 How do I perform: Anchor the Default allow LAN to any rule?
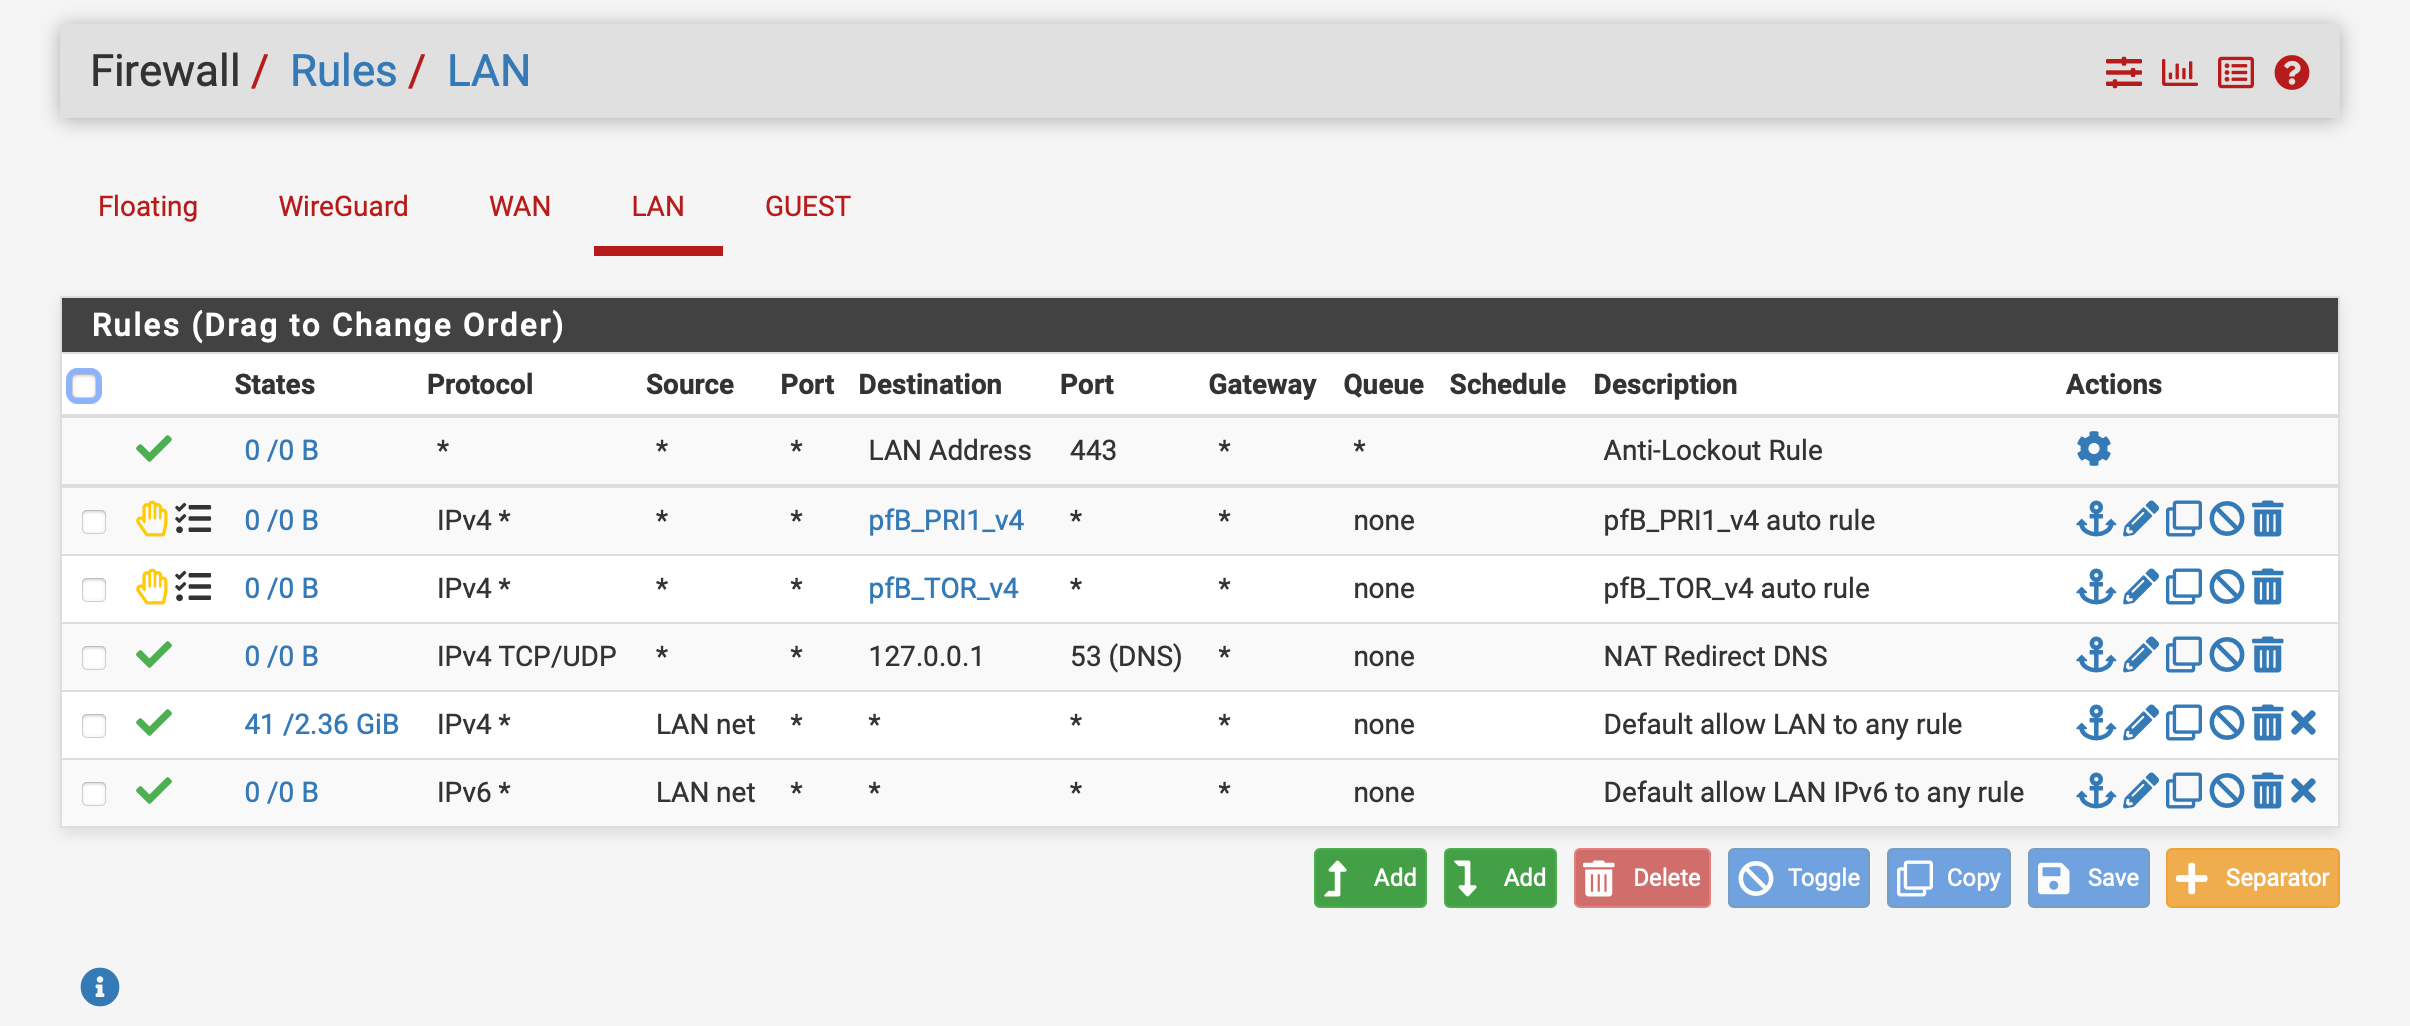(x=2097, y=723)
